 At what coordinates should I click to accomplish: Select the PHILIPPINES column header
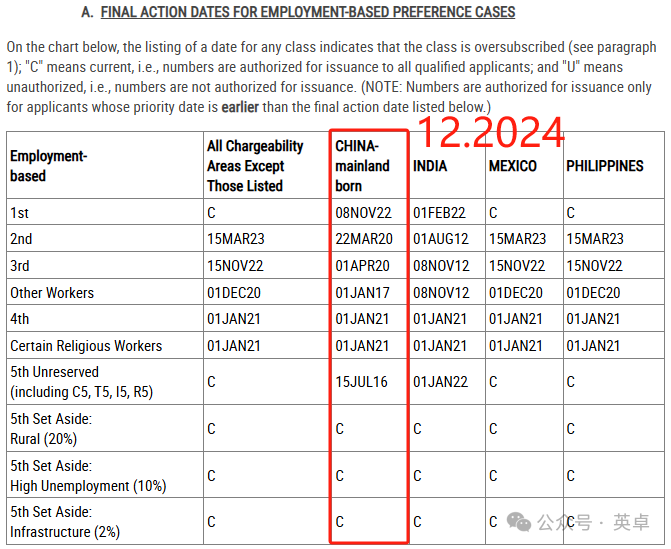click(x=605, y=166)
